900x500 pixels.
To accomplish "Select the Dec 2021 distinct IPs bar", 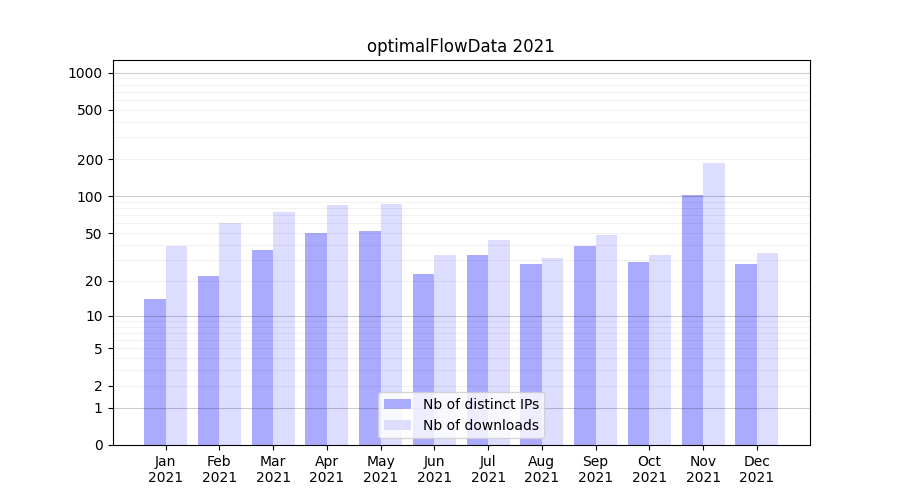I will (x=746, y=354).
